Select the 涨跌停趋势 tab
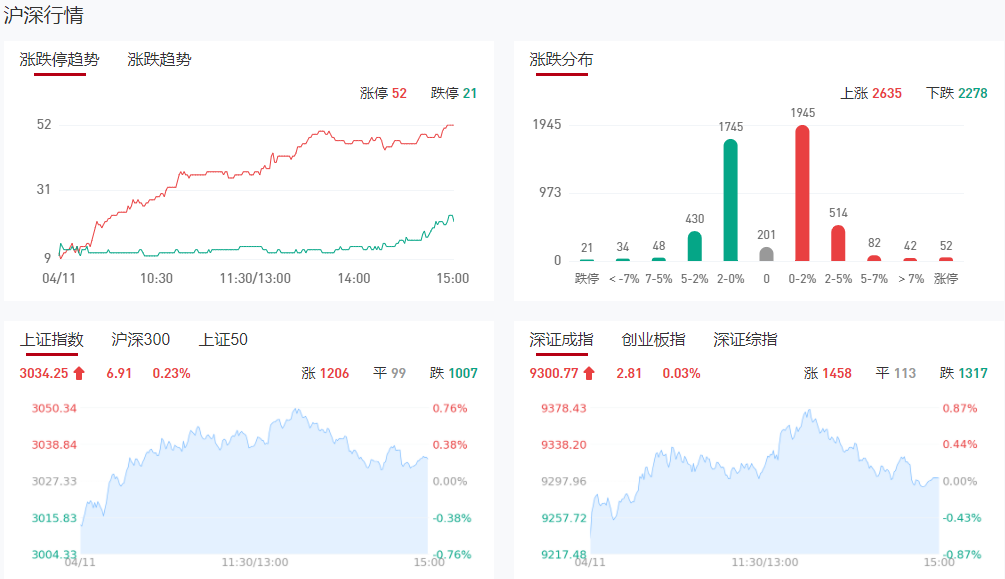Screen dimensions: 1005x579 click(60, 59)
